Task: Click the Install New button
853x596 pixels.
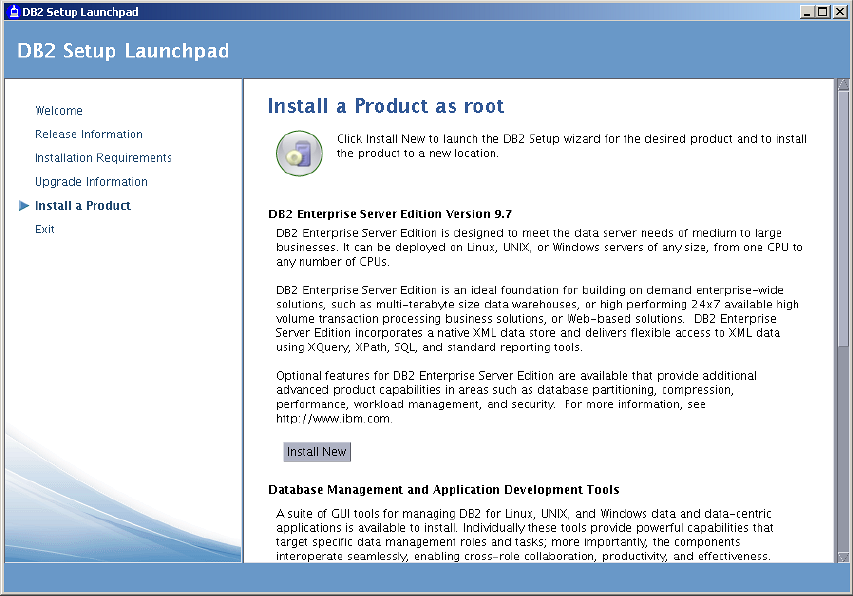Action: (316, 451)
